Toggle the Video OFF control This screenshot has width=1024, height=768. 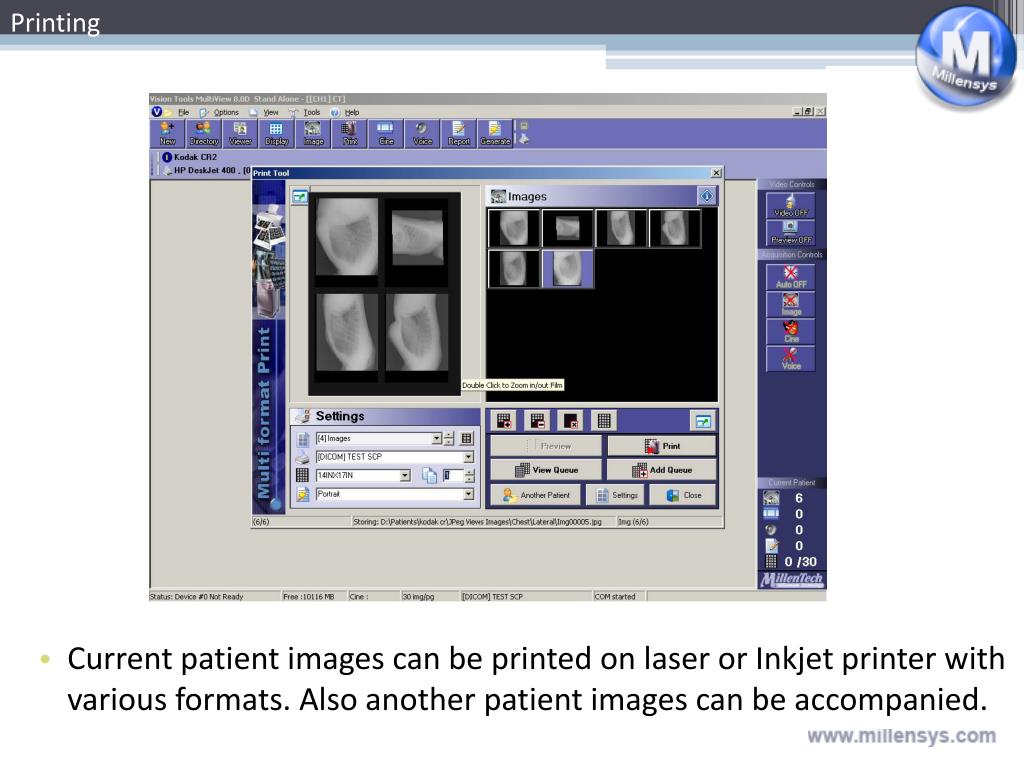click(x=790, y=205)
